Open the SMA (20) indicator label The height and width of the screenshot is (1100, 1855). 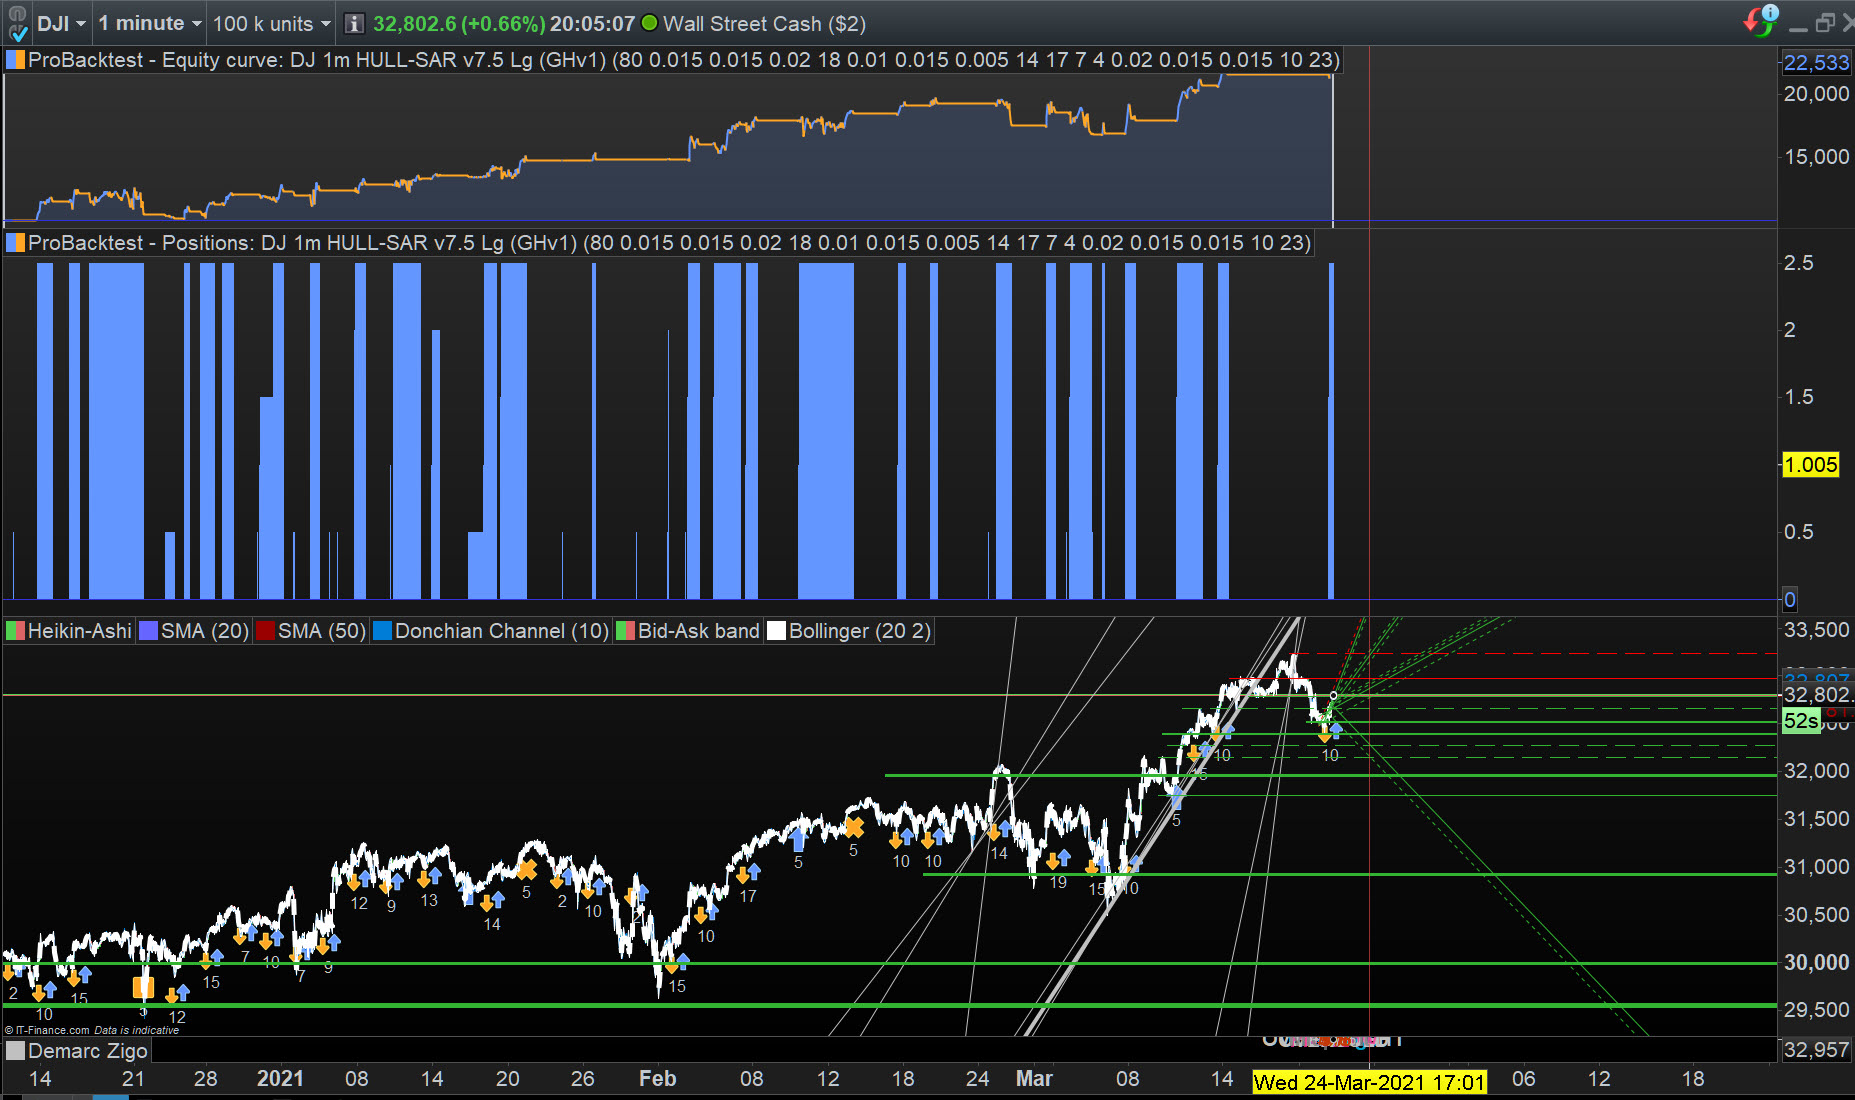[x=194, y=631]
